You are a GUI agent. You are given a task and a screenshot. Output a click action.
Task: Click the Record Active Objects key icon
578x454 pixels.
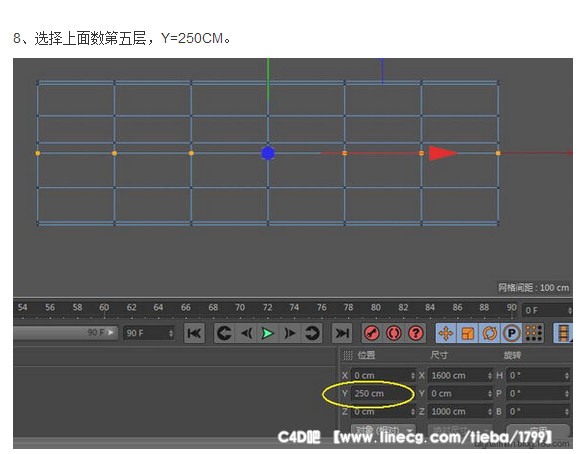click(372, 333)
